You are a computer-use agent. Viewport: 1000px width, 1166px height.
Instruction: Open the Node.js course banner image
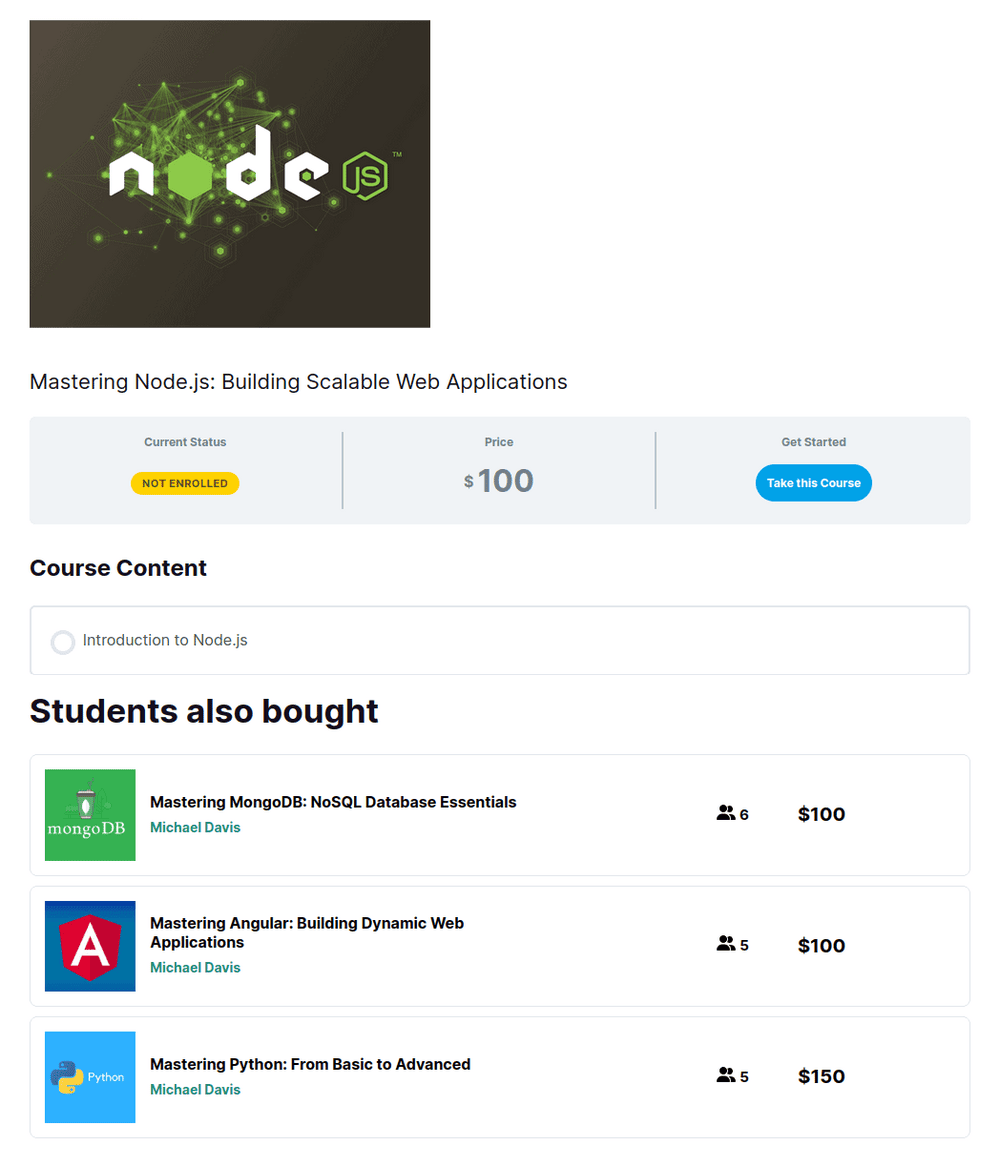pyautogui.click(x=230, y=174)
